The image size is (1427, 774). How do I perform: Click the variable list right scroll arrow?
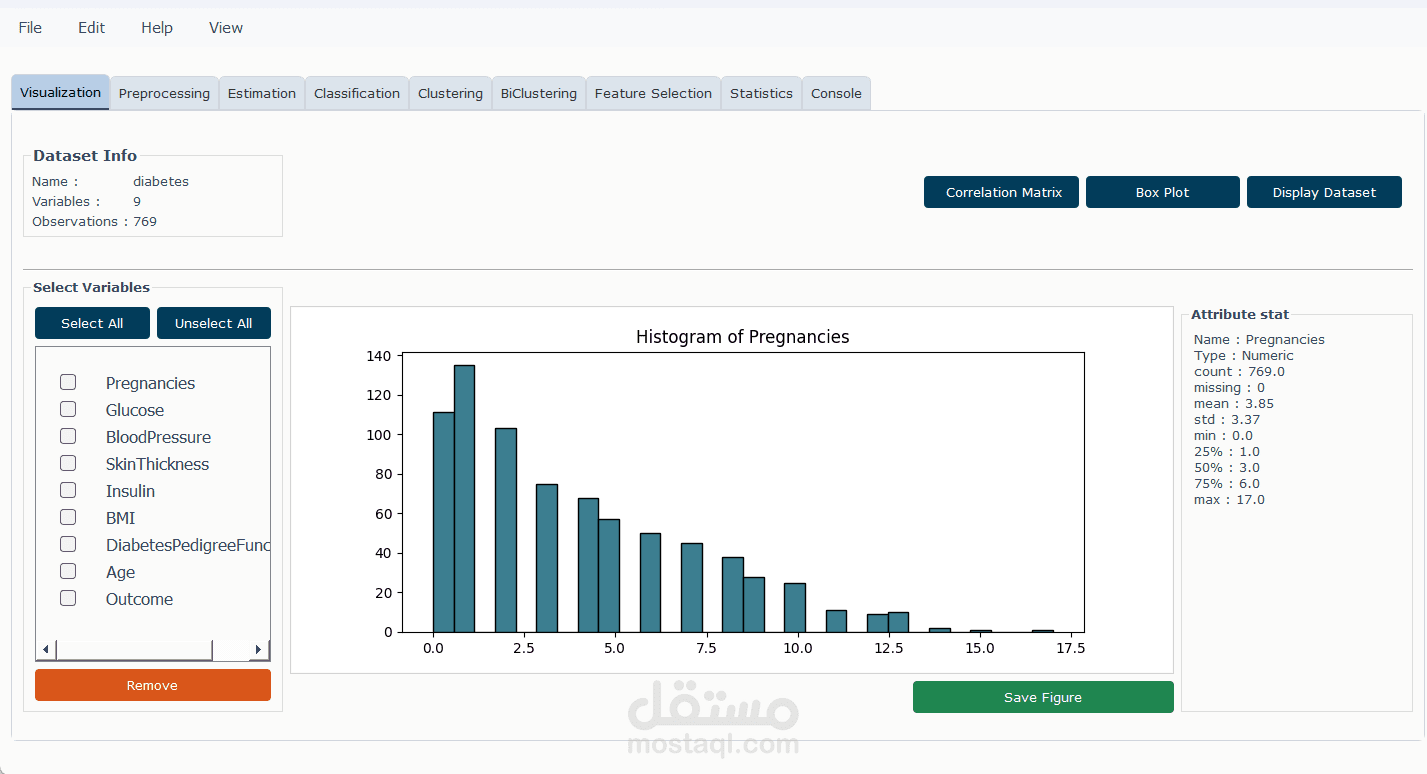point(258,650)
